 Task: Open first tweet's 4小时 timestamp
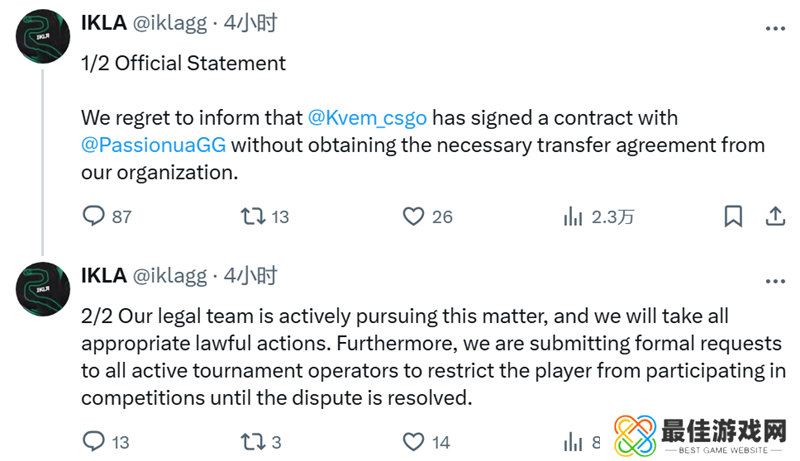pyautogui.click(x=250, y=24)
